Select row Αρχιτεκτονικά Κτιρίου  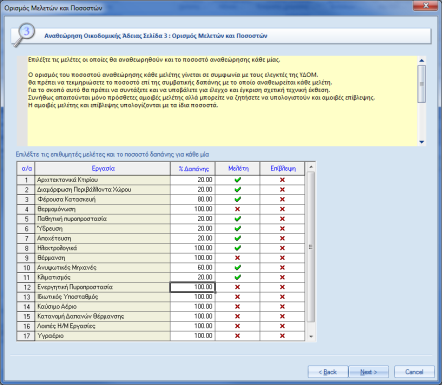tap(103, 180)
